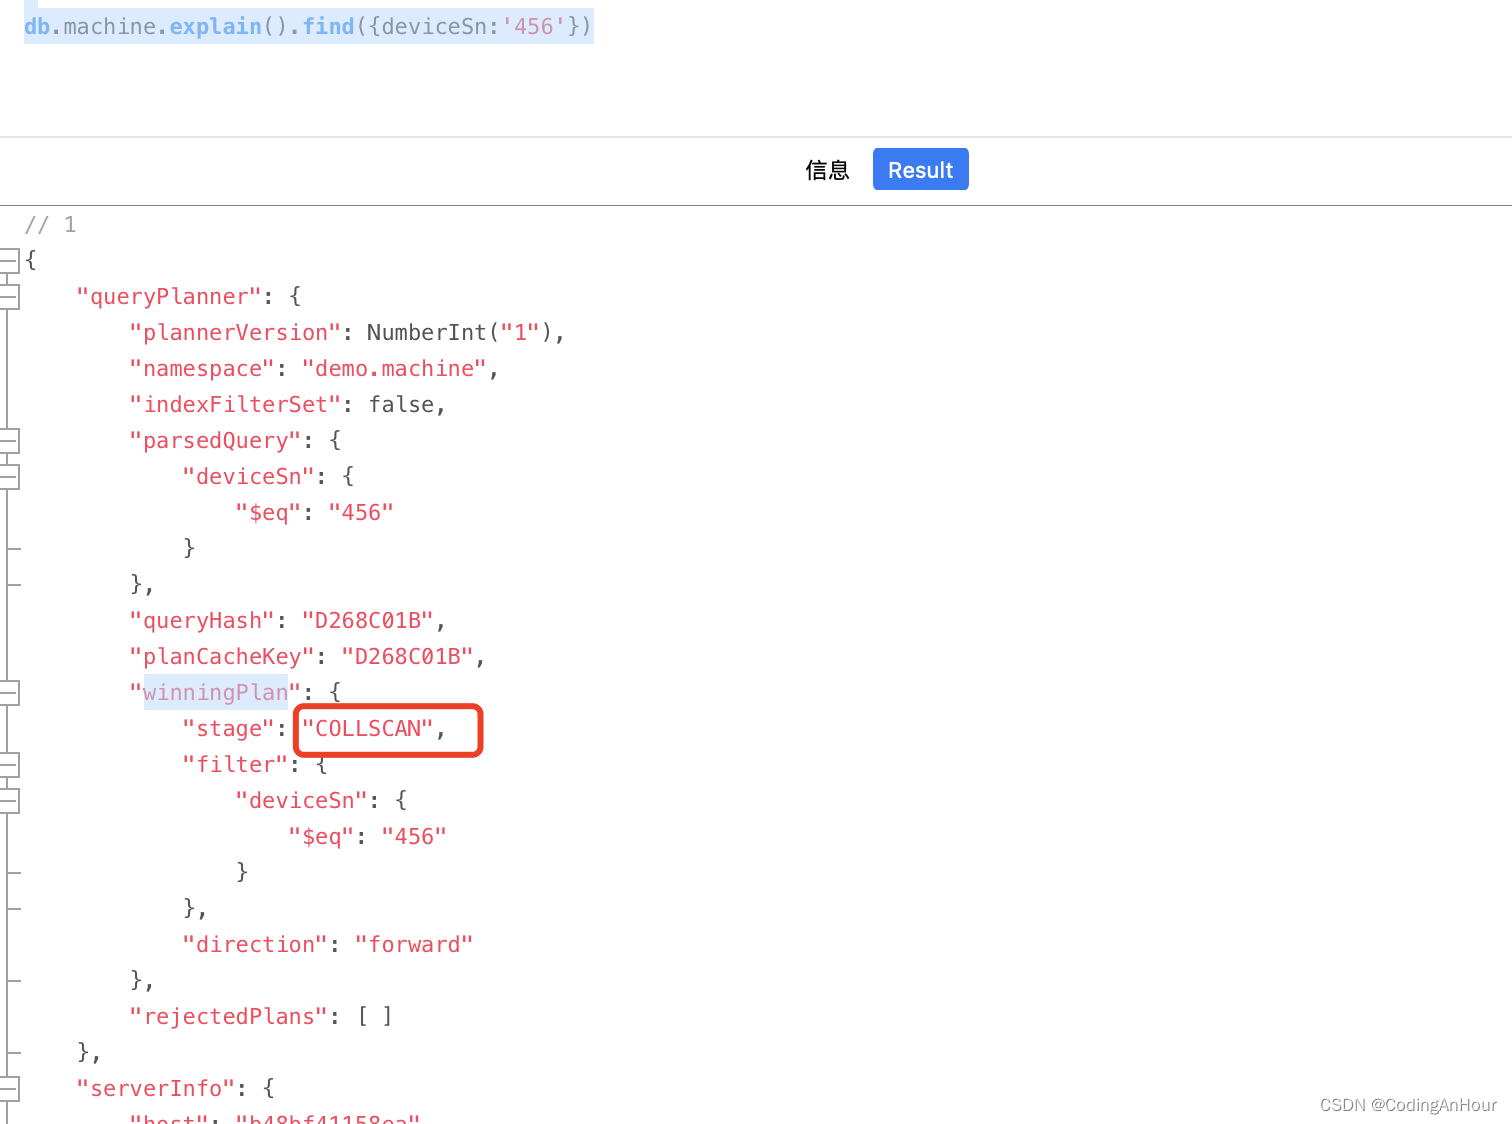
Task: Click the highlighted winningPlan key
Action: click(215, 692)
